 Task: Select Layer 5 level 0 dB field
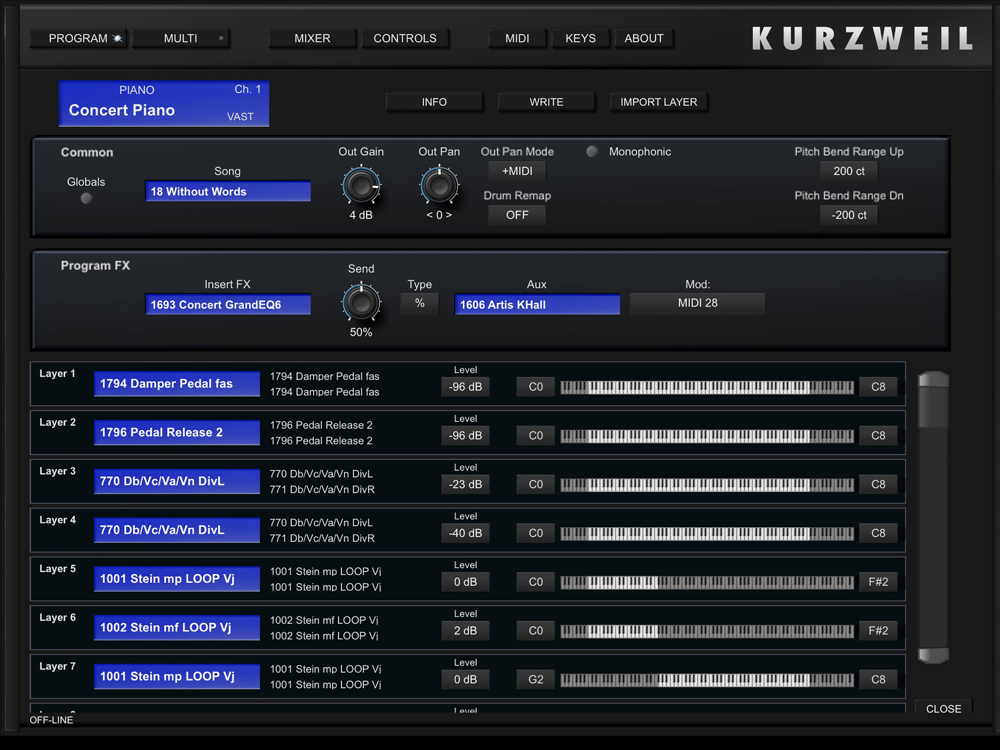point(466,582)
